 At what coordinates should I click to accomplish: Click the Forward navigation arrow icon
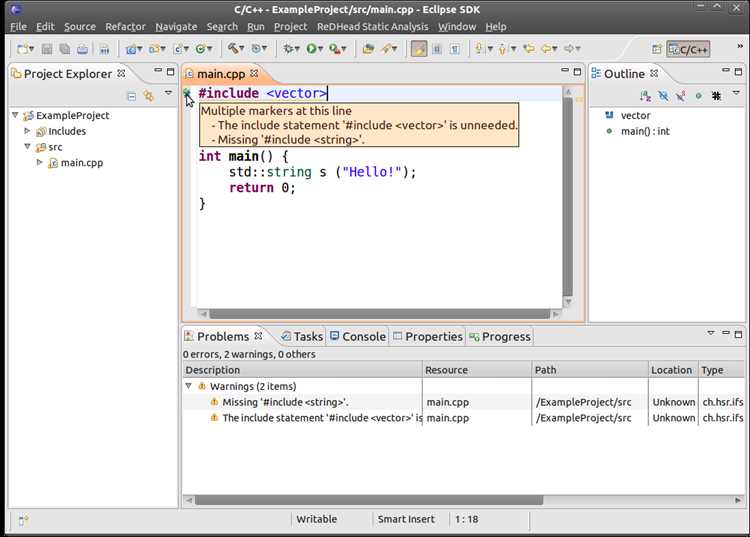(569, 49)
